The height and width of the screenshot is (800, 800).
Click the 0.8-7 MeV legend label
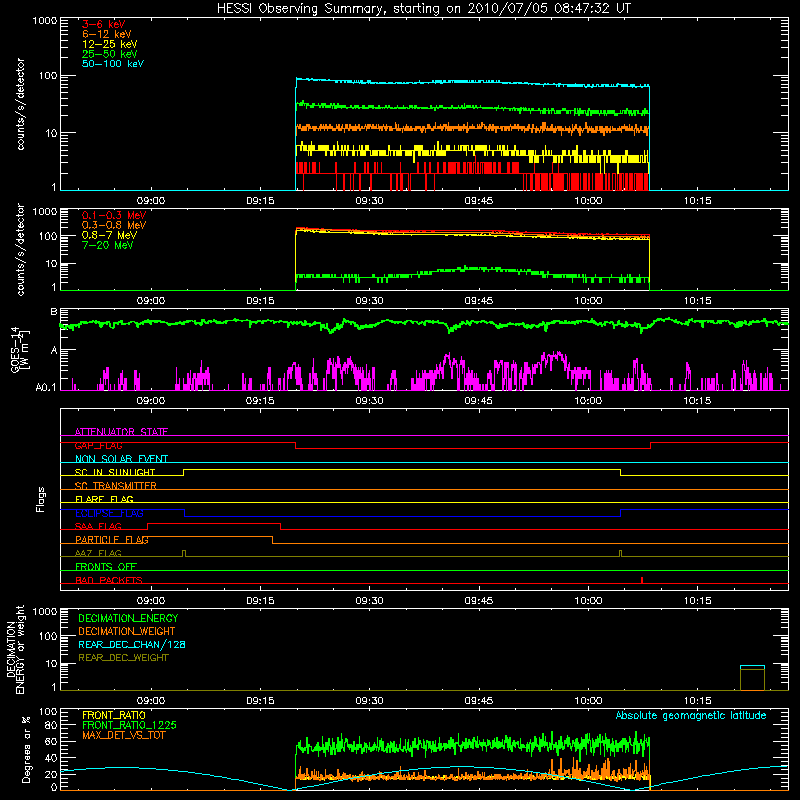109,235
